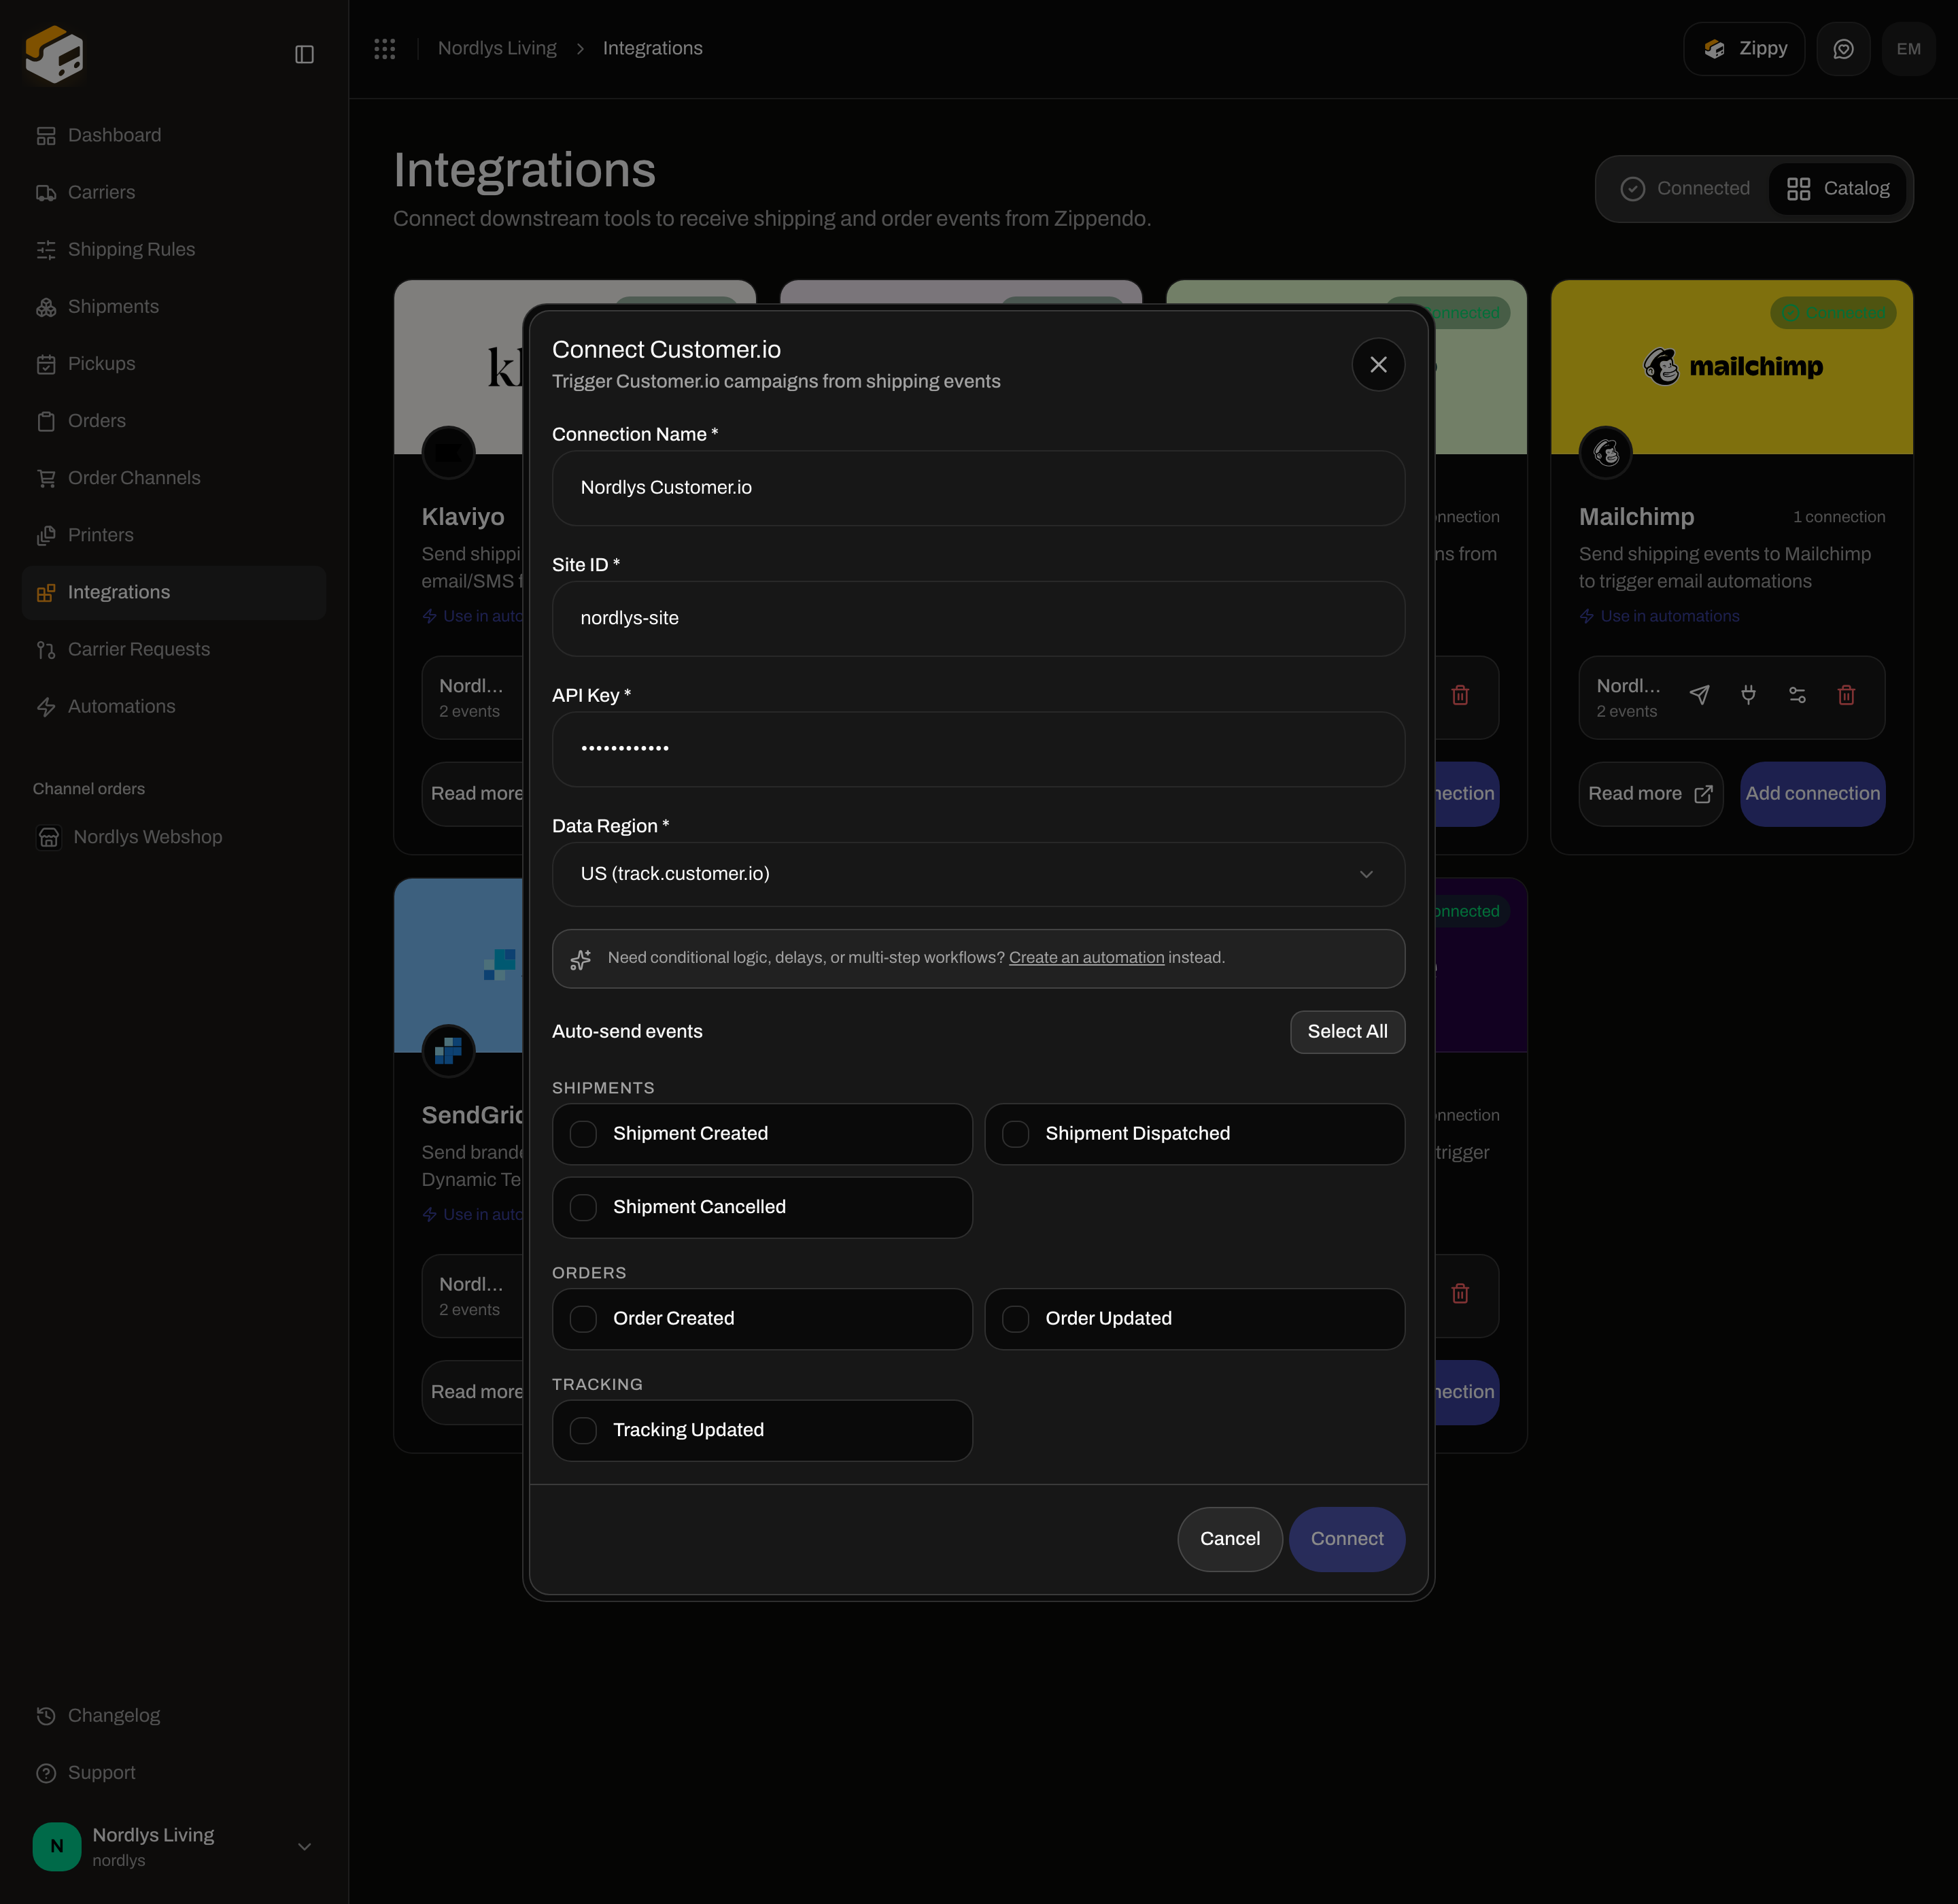Image resolution: width=1958 pixels, height=1904 pixels.
Task: Click Integrations breadcrumb item
Action: tap(652, 48)
